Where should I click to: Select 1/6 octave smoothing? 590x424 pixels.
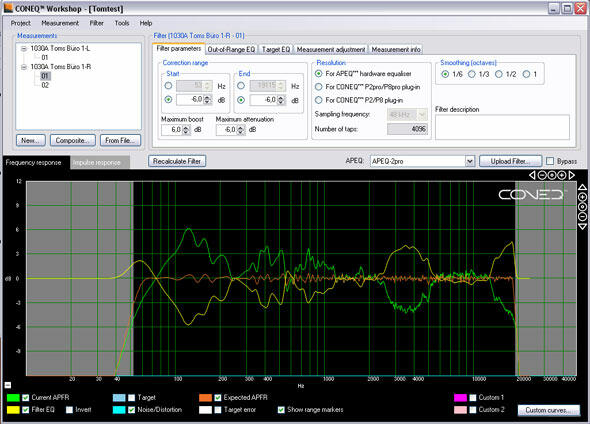pyautogui.click(x=445, y=74)
